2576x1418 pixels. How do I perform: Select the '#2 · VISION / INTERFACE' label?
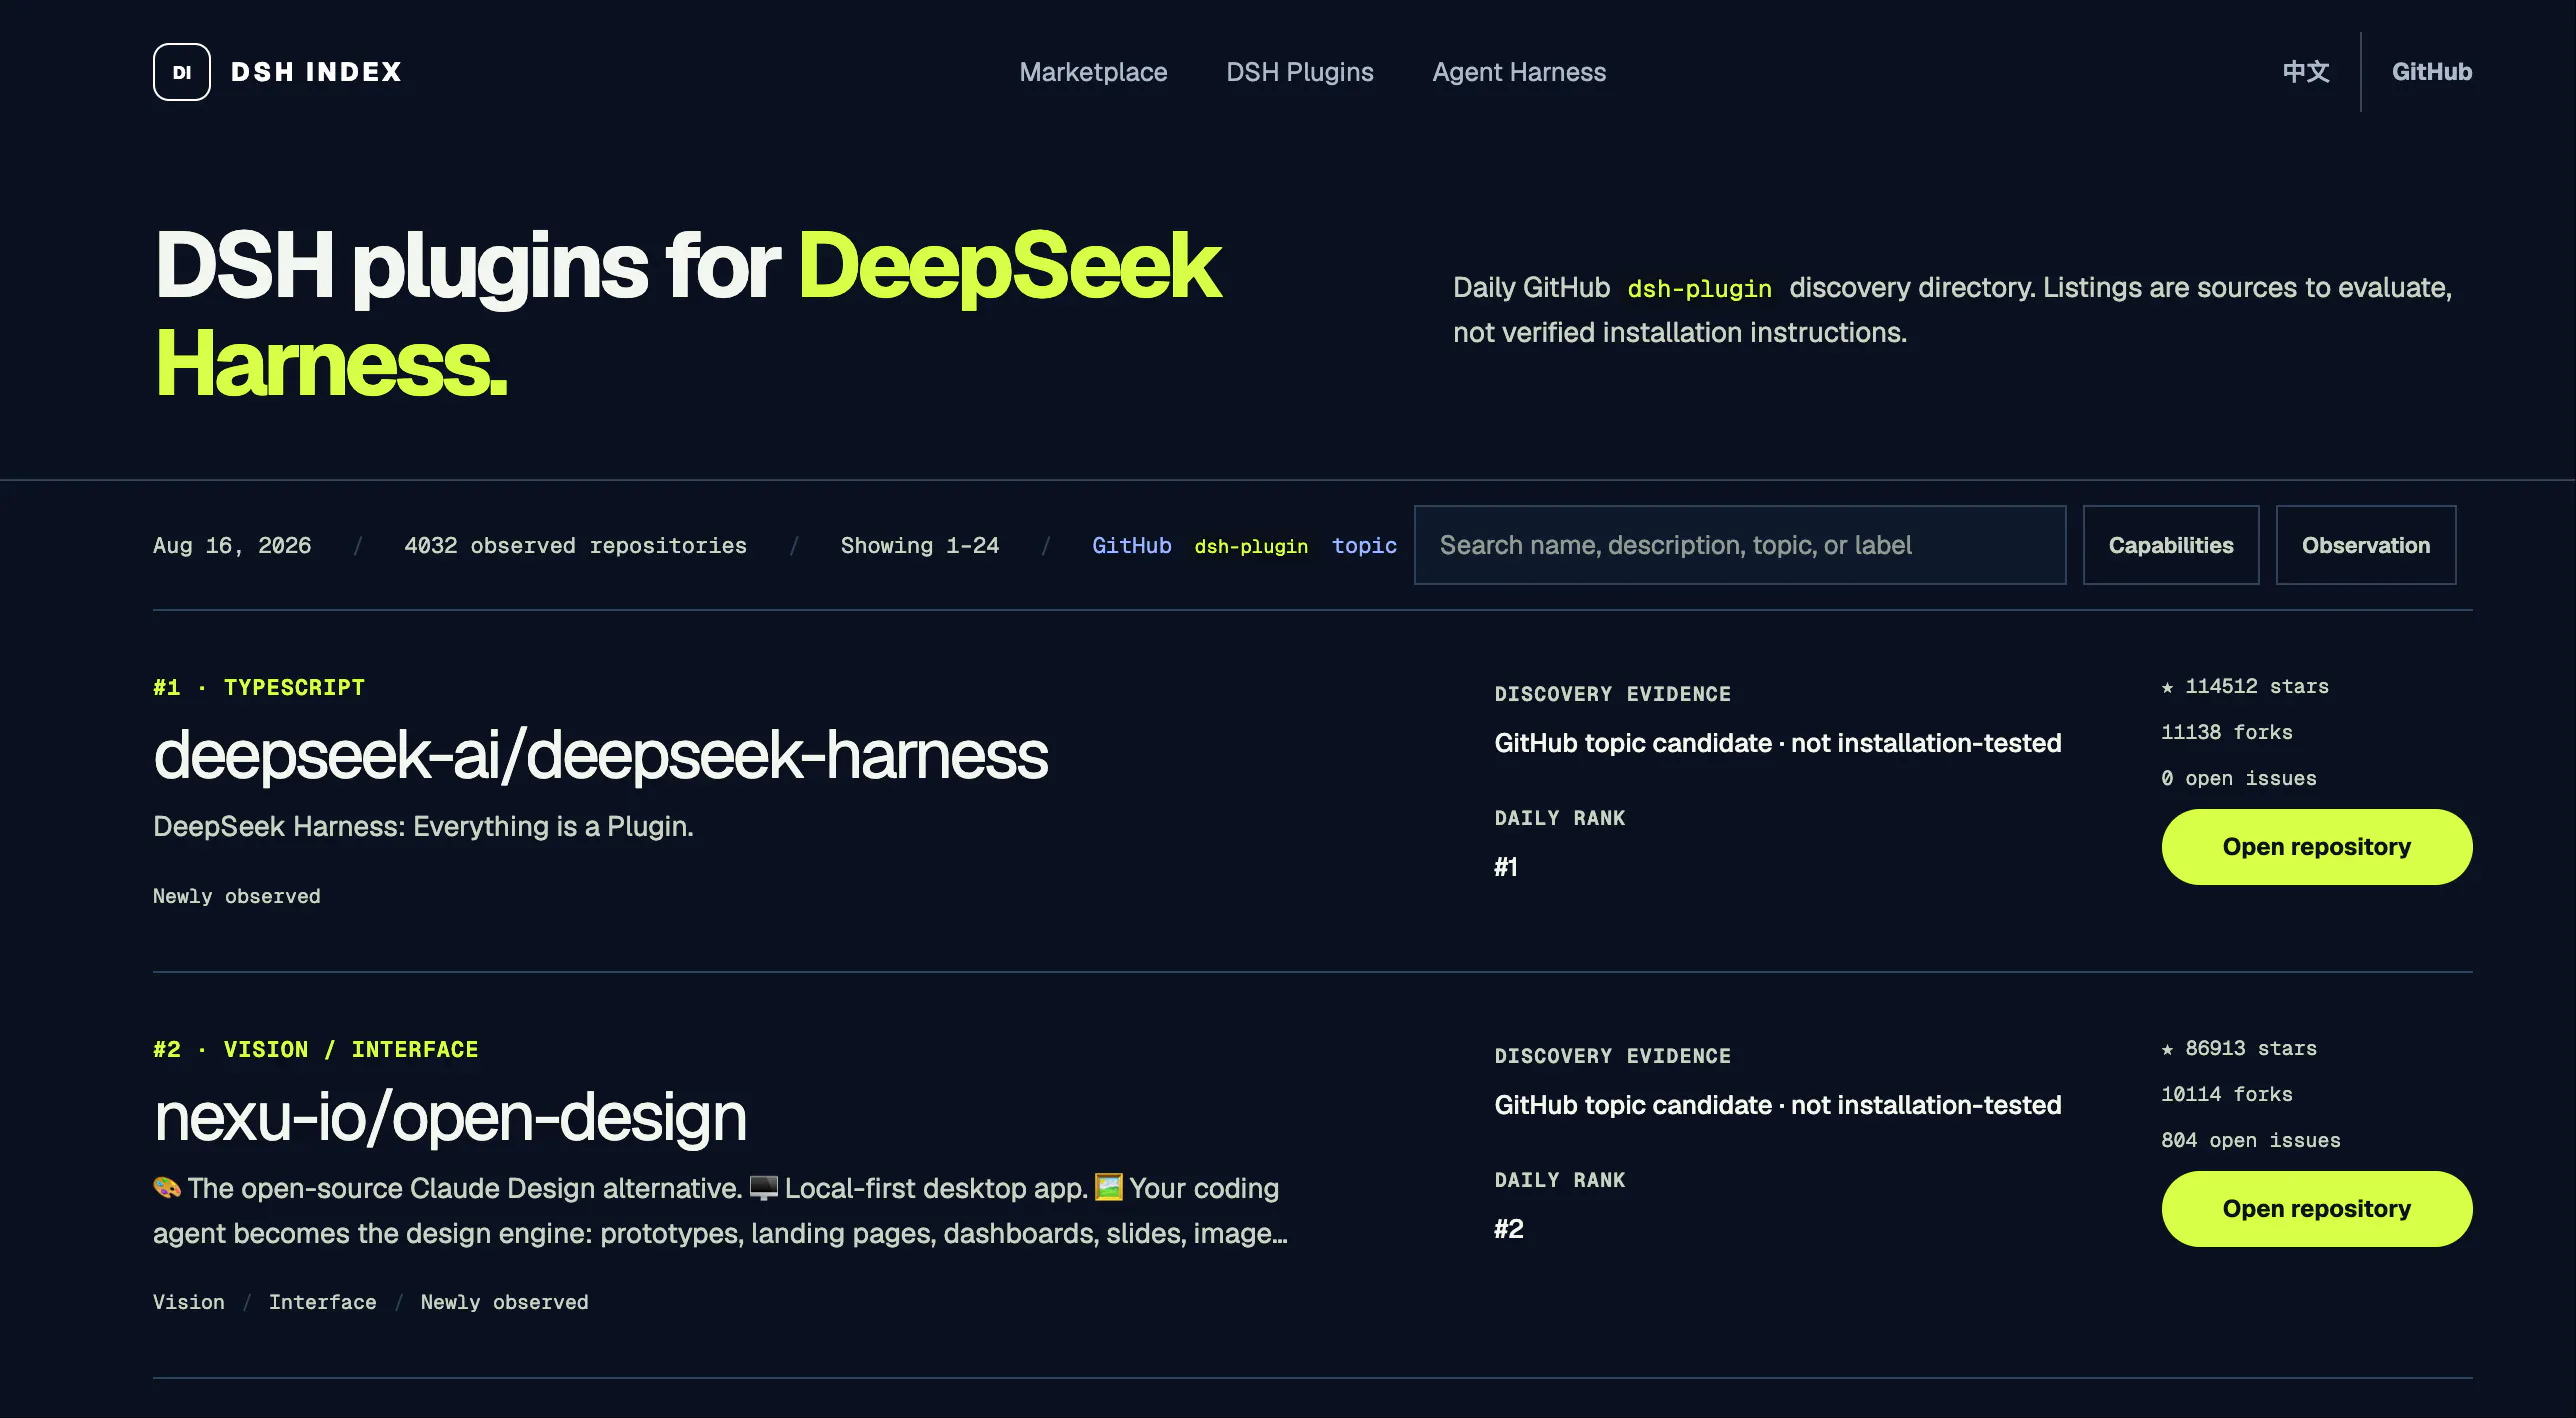(316, 1050)
